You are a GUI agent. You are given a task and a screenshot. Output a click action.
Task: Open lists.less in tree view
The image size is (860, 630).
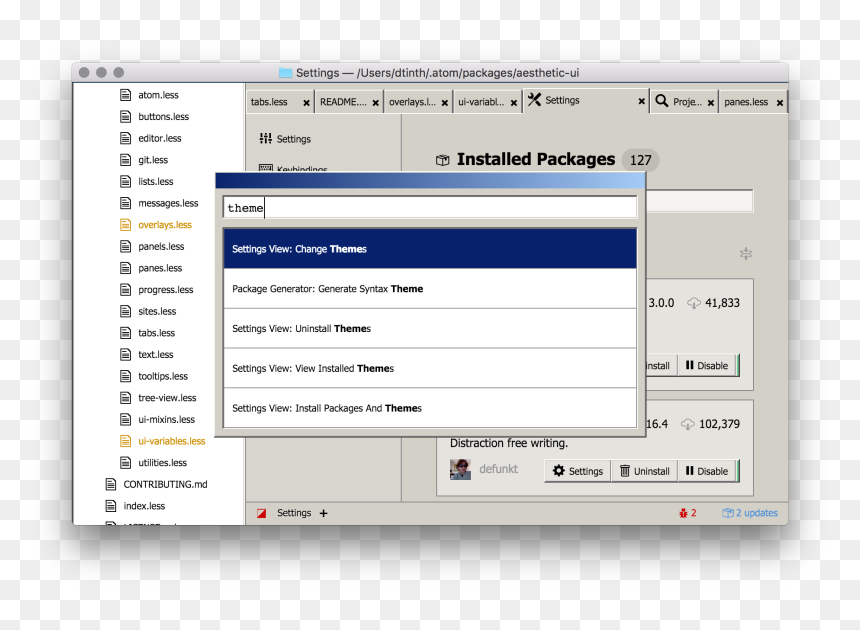pyautogui.click(x=156, y=181)
